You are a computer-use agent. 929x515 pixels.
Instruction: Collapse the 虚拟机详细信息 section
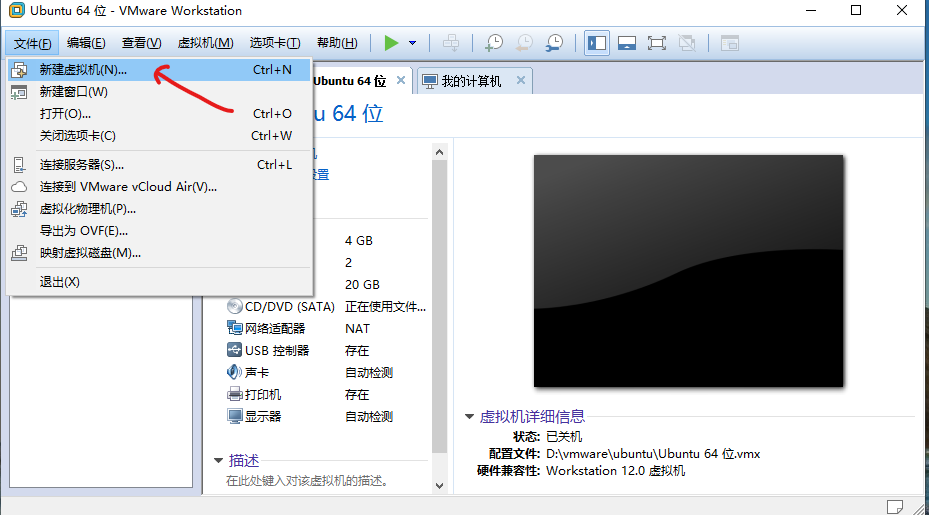pos(469,417)
